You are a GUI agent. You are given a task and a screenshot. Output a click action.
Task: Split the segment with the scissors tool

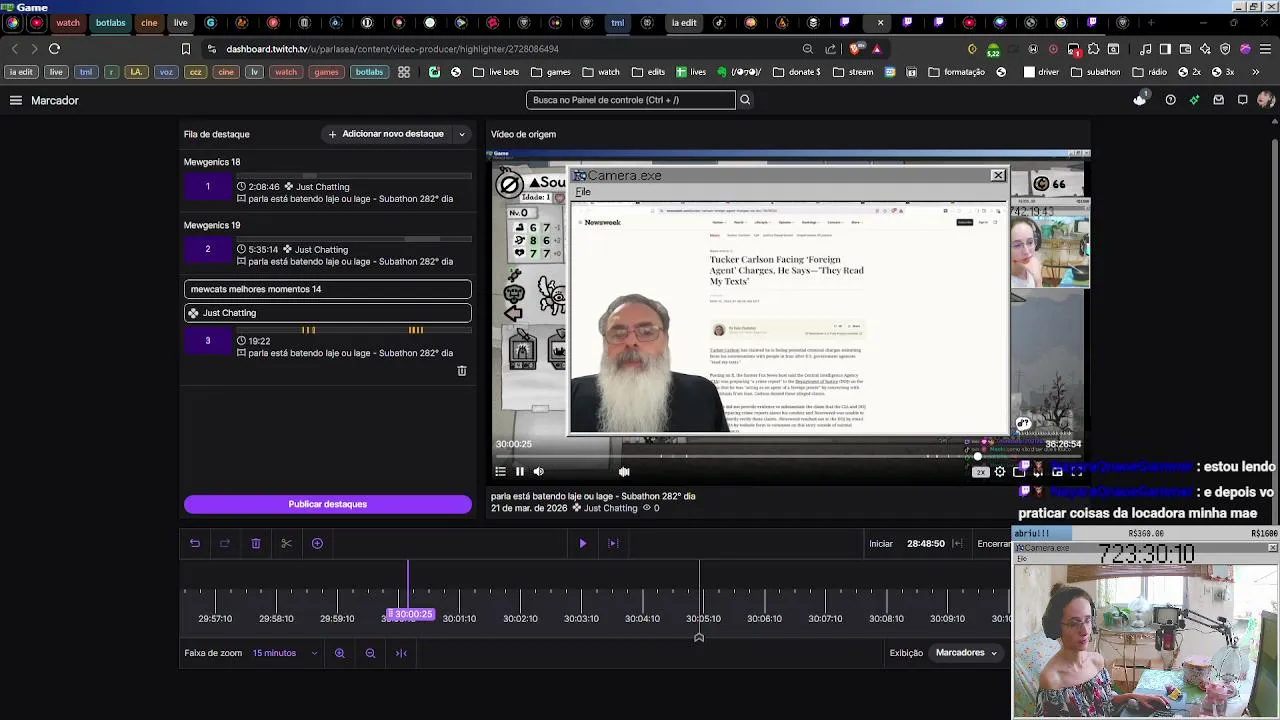click(286, 544)
